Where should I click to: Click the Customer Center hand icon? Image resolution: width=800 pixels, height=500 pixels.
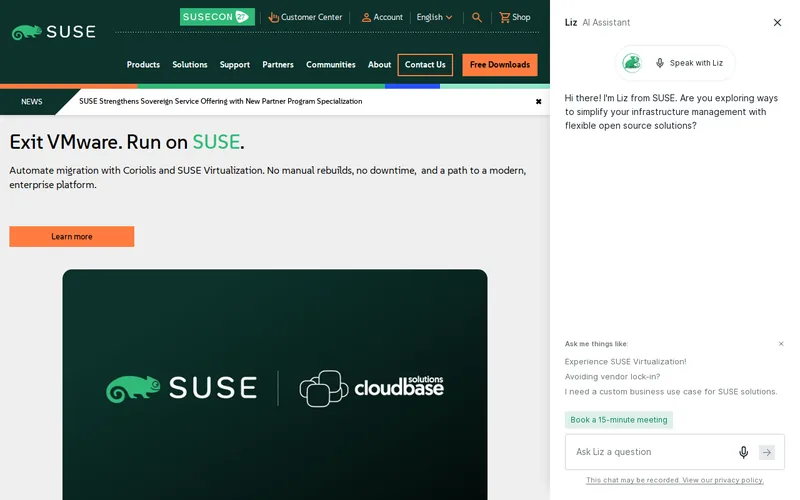(273, 17)
